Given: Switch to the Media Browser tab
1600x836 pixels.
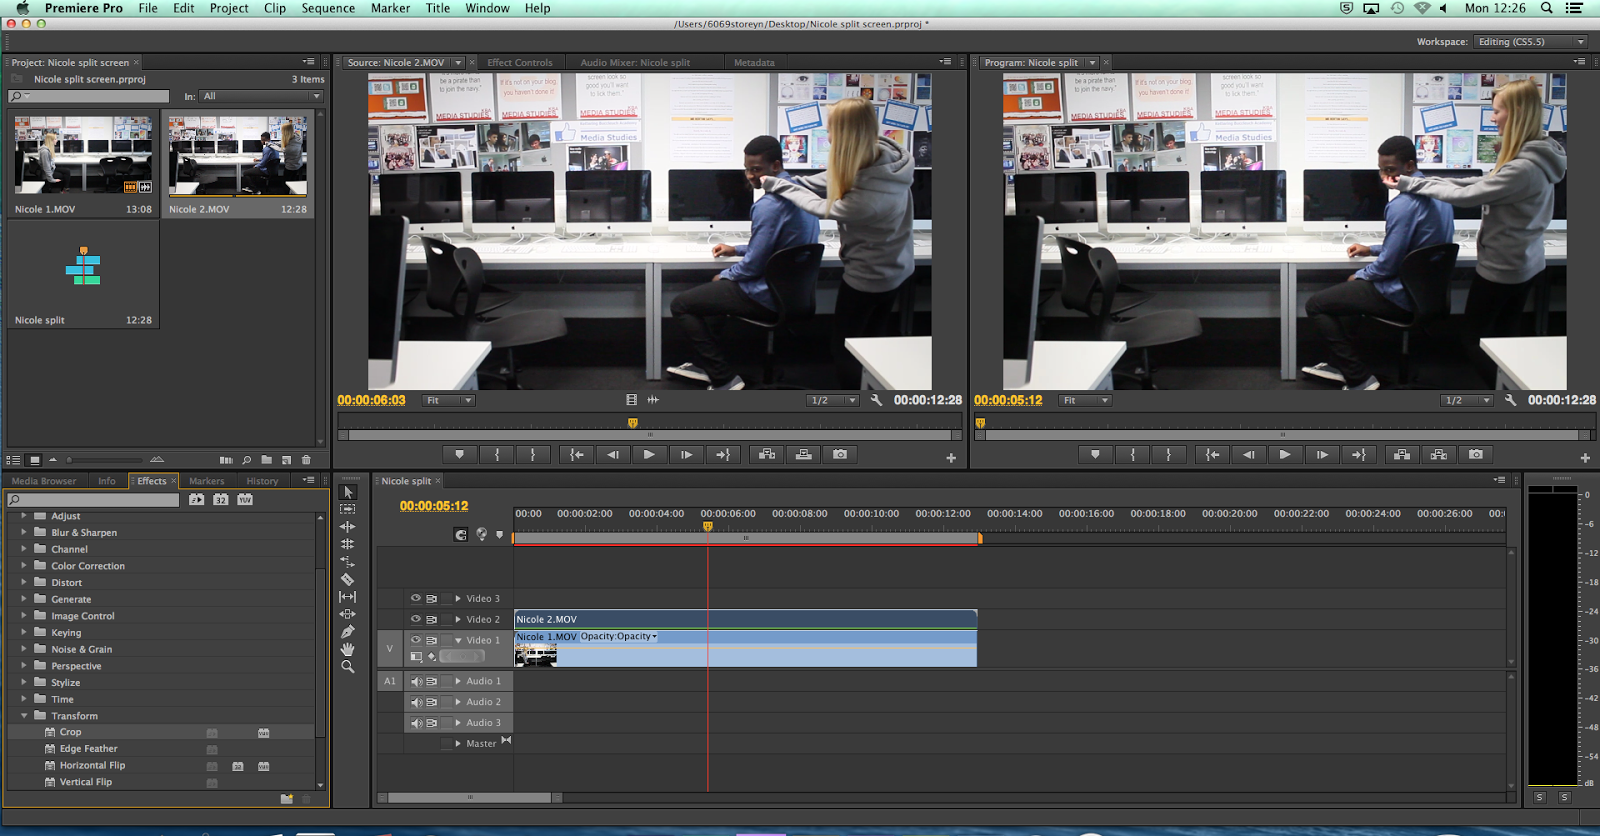Looking at the screenshot, I should [44, 481].
